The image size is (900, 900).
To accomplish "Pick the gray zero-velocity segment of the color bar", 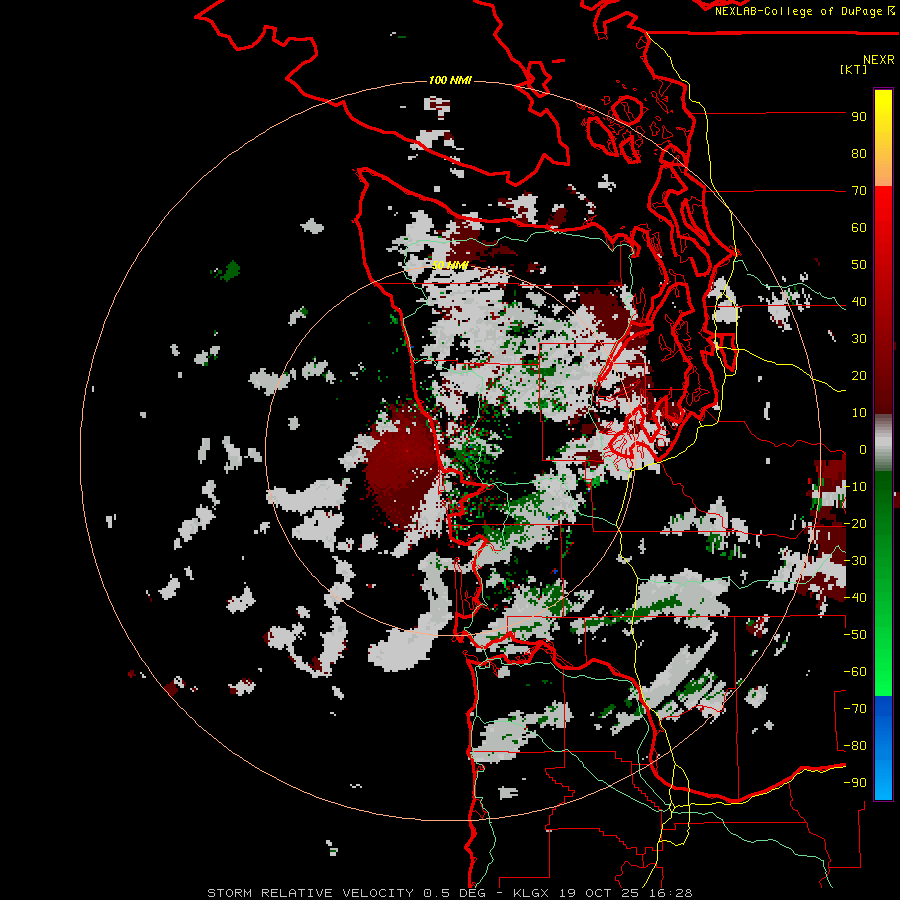I will tap(883, 443).
